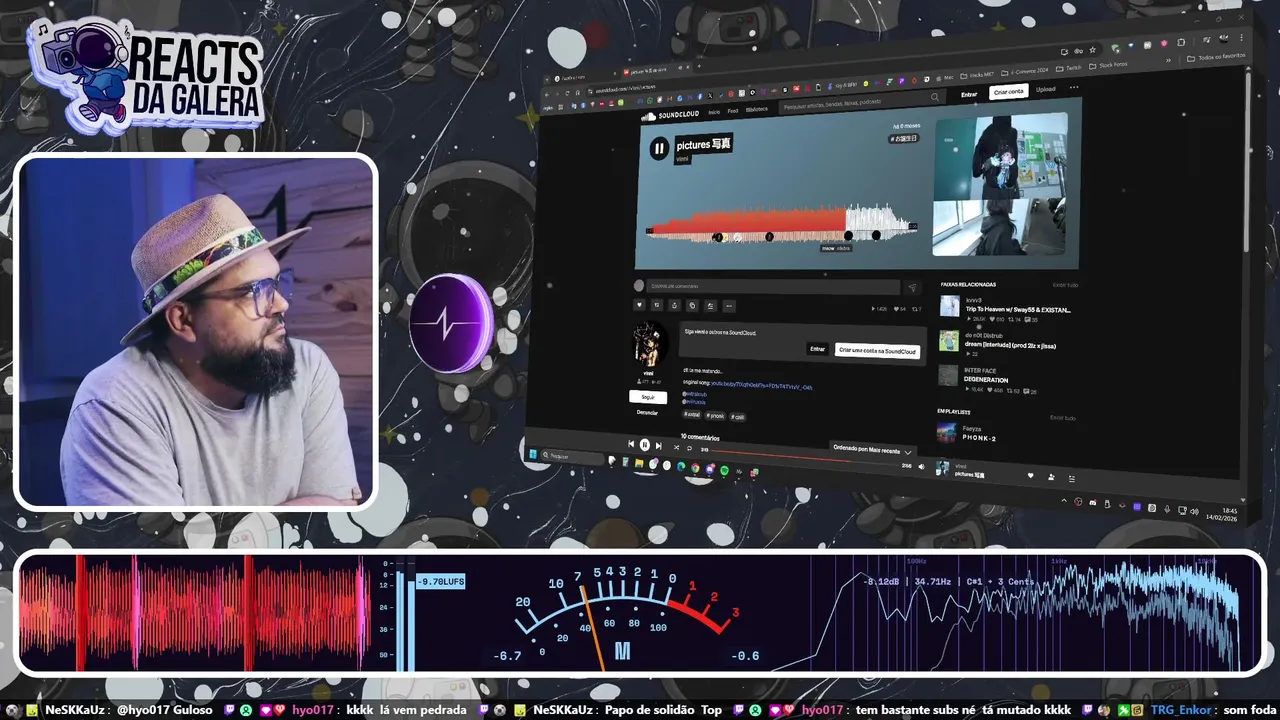Open vinni's profile avatar
The height and width of the screenshot is (720, 1280).
point(650,345)
